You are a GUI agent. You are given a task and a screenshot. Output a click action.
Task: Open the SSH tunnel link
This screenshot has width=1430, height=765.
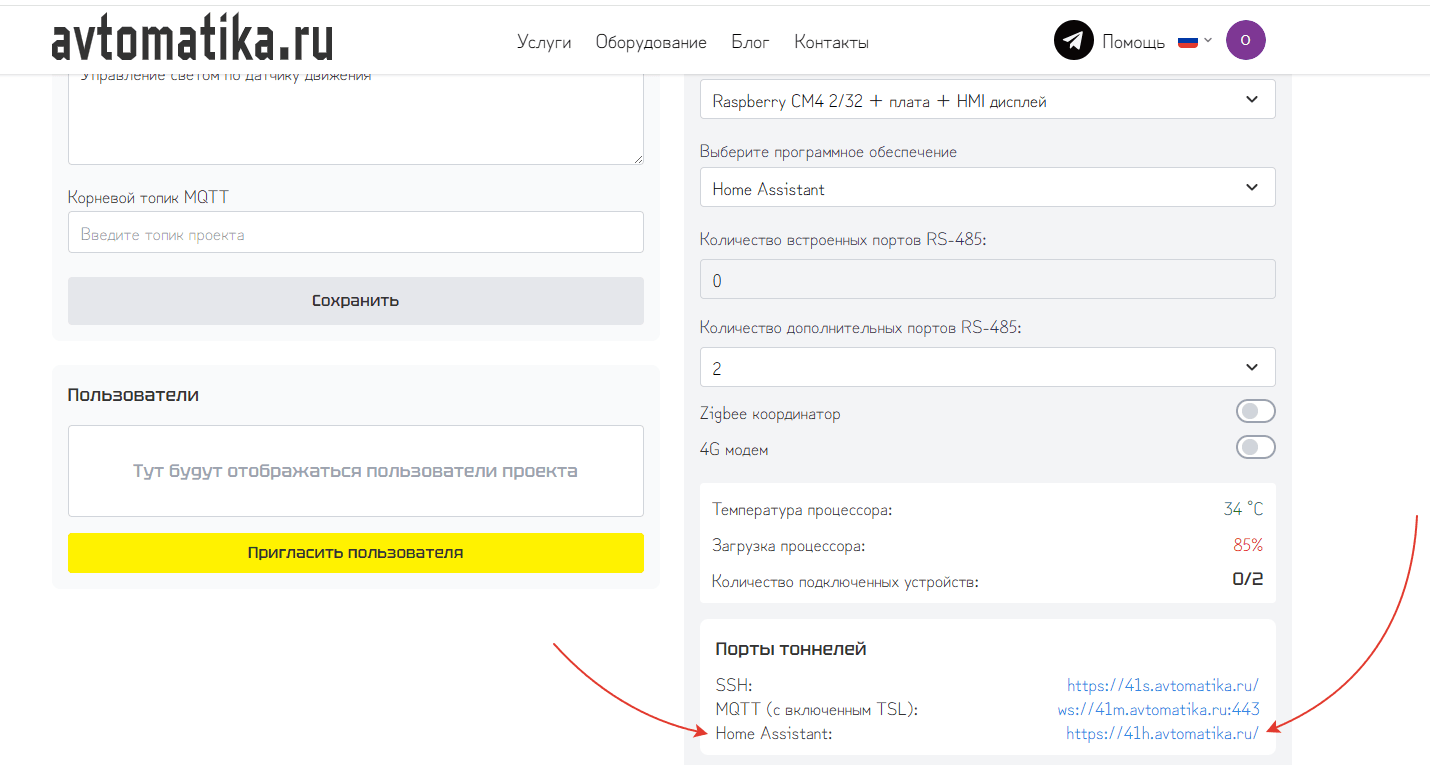pyautogui.click(x=1162, y=686)
